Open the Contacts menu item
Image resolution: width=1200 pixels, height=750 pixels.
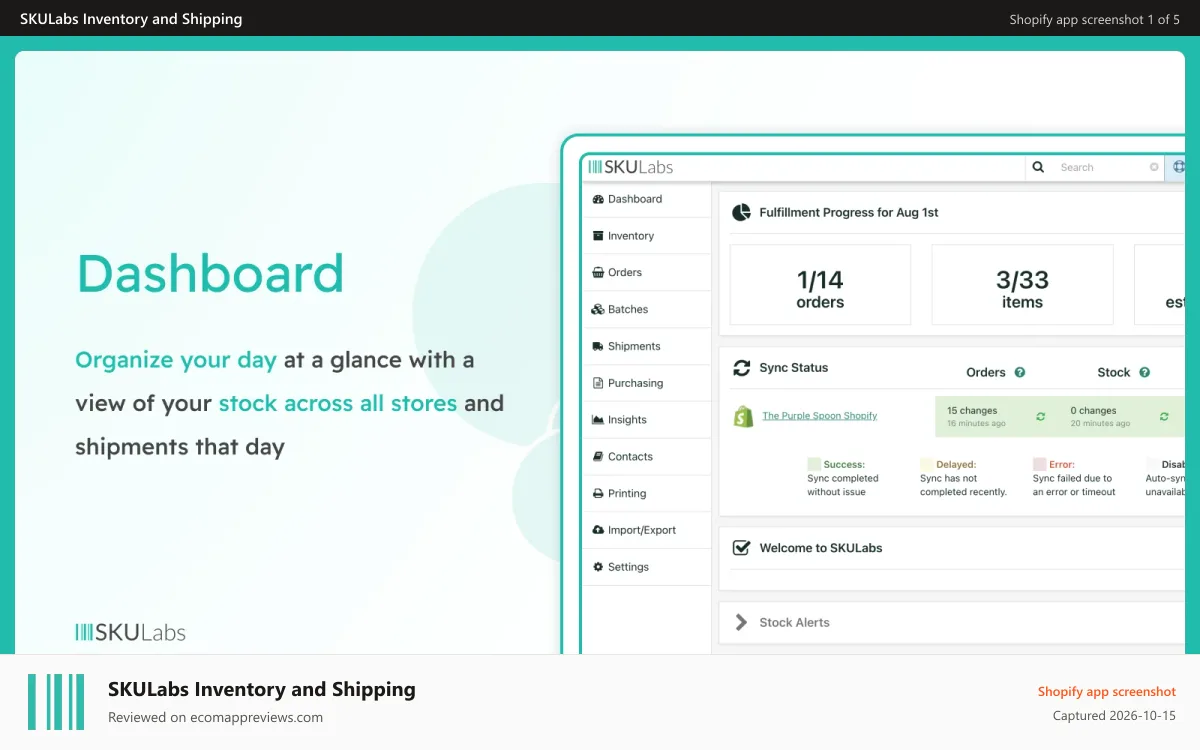(647, 456)
